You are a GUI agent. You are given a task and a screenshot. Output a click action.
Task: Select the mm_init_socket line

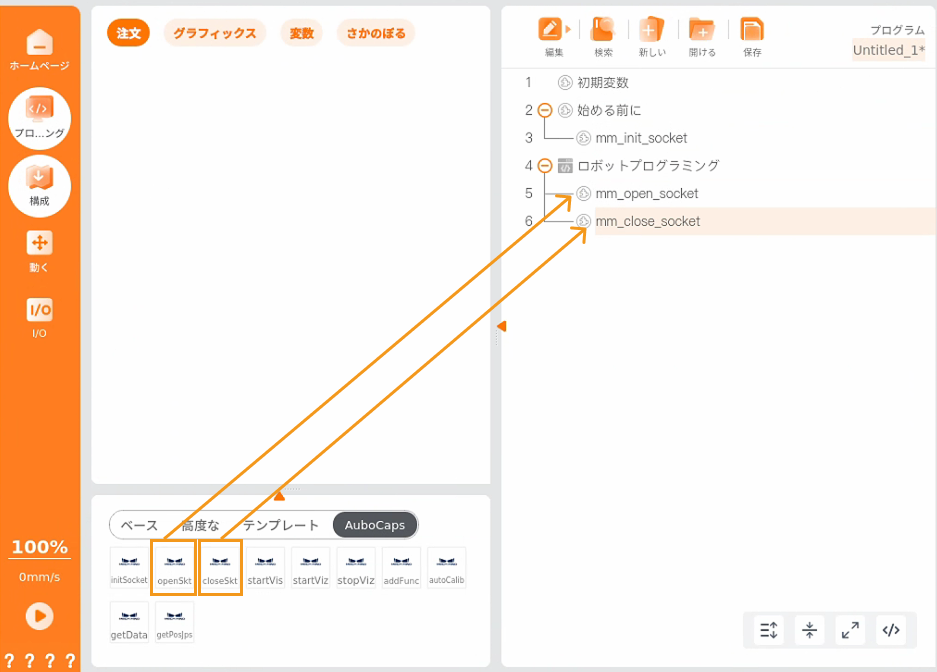pos(641,138)
